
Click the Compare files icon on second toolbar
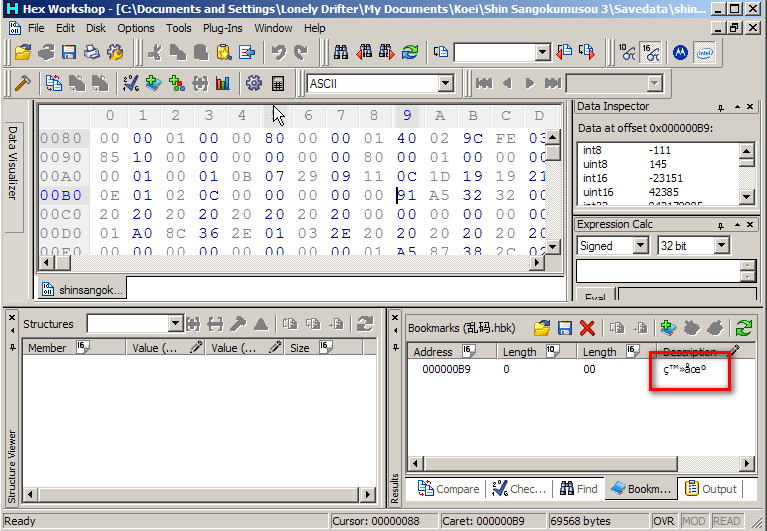53,84
